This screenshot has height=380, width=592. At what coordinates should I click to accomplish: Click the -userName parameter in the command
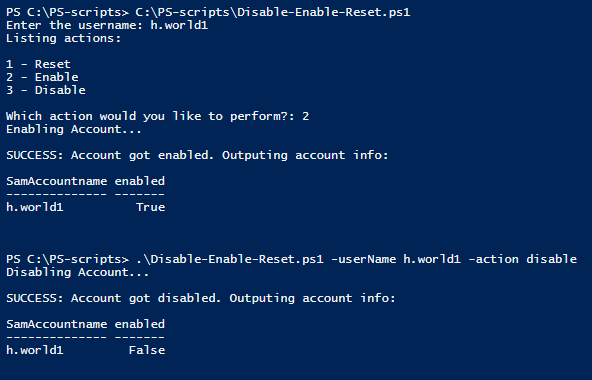pyautogui.click(x=364, y=259)
